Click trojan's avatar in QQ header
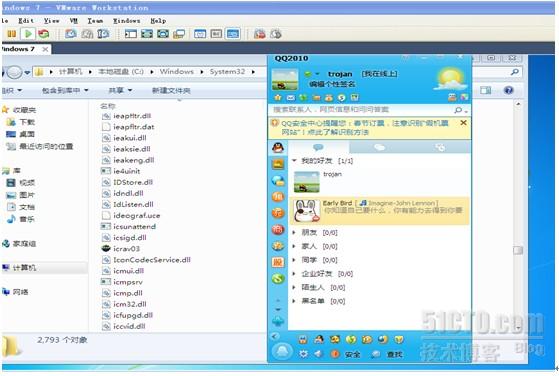The image size is (559, 376). [285, 79]
